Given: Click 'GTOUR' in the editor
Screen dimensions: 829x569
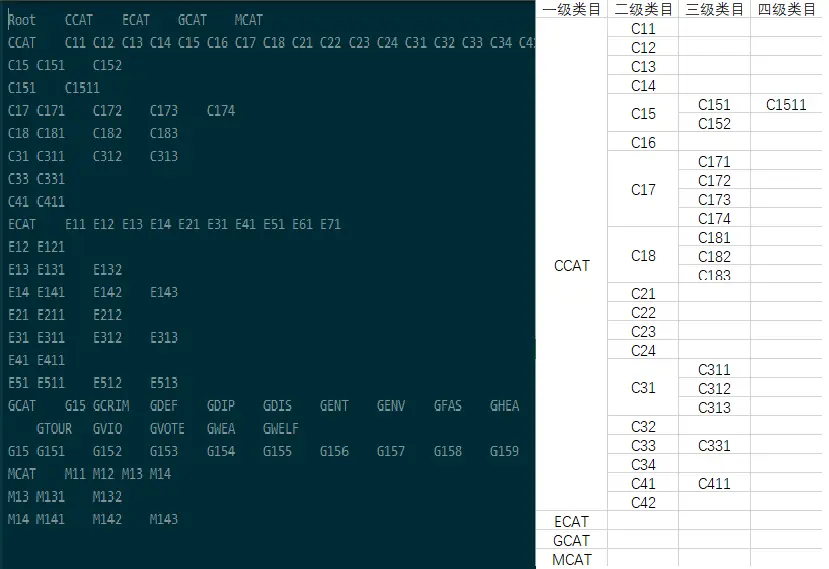Looking at the screenshot, I should pos(54,428).
